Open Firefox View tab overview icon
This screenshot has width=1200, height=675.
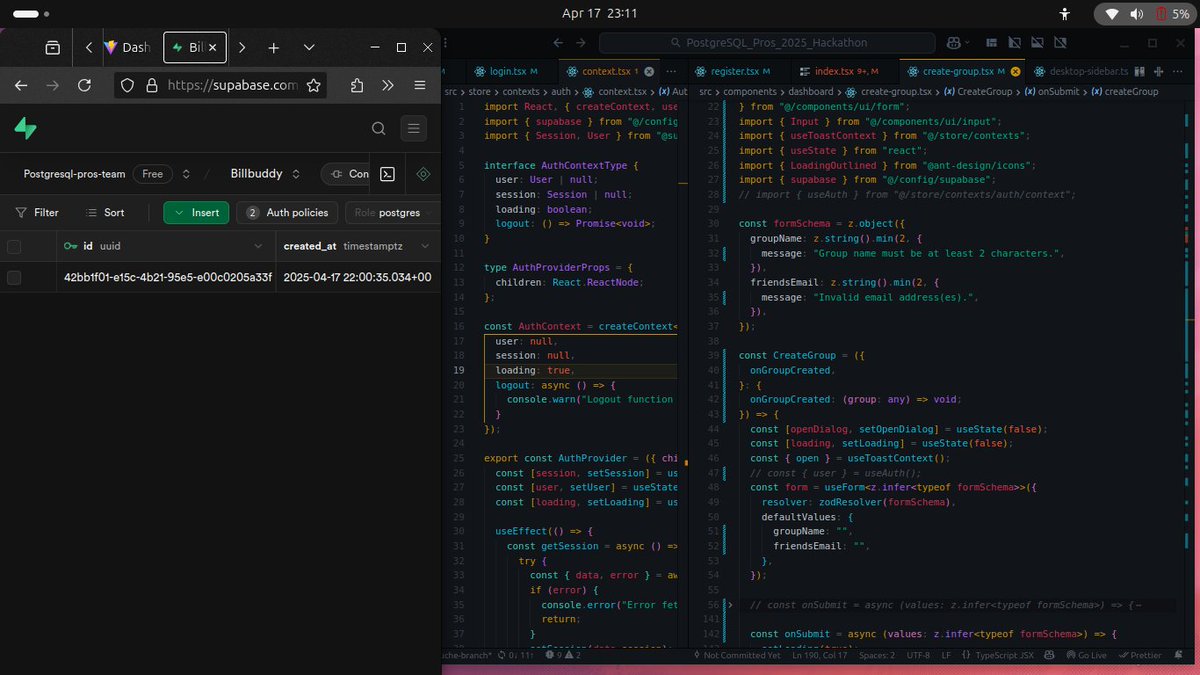tap(52, 47)
